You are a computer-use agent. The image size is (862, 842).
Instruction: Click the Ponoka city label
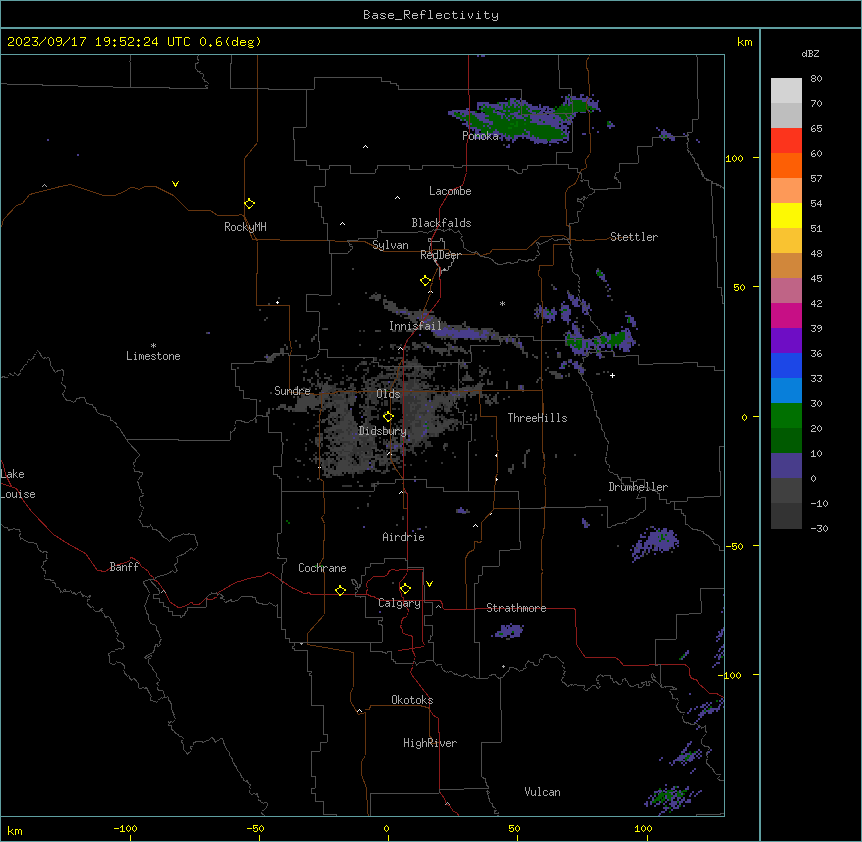(480, 136)
